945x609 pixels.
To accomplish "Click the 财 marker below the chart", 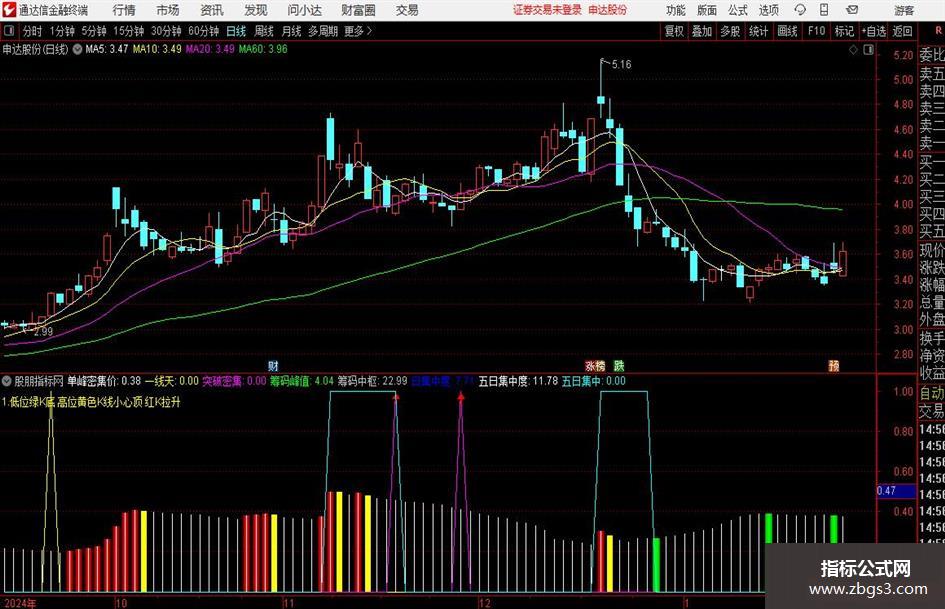I will [x=273, y=366].
